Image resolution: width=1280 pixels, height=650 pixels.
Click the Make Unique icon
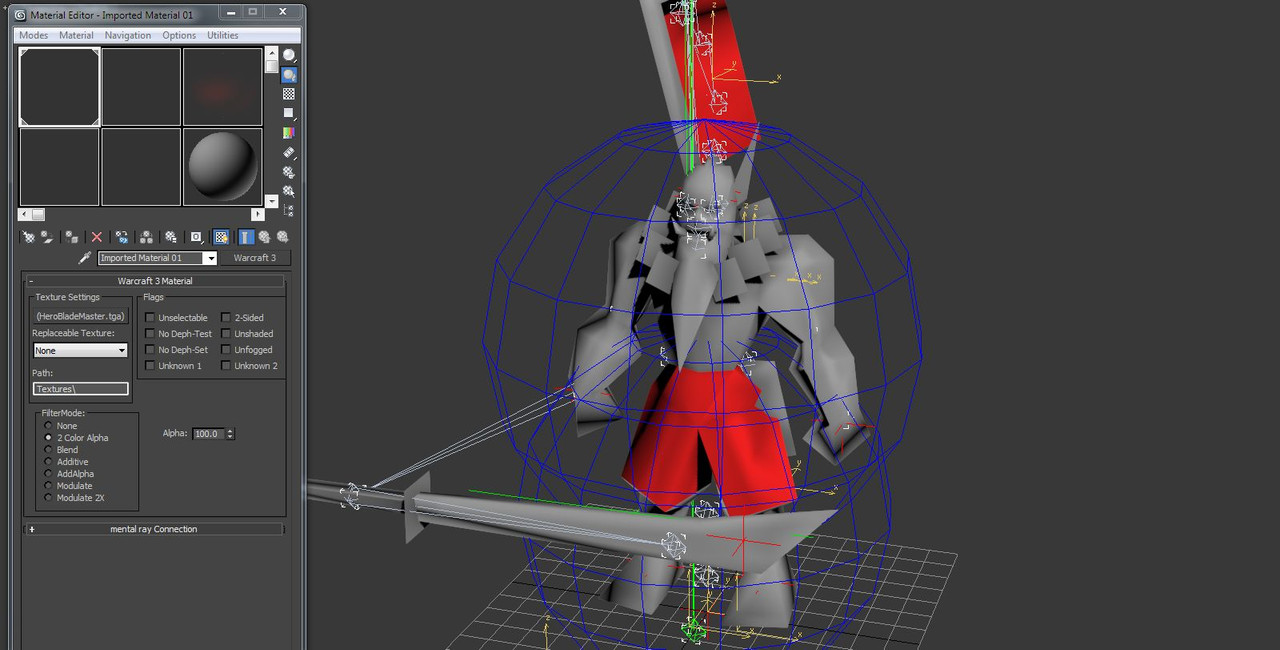[x=147, y=237]
